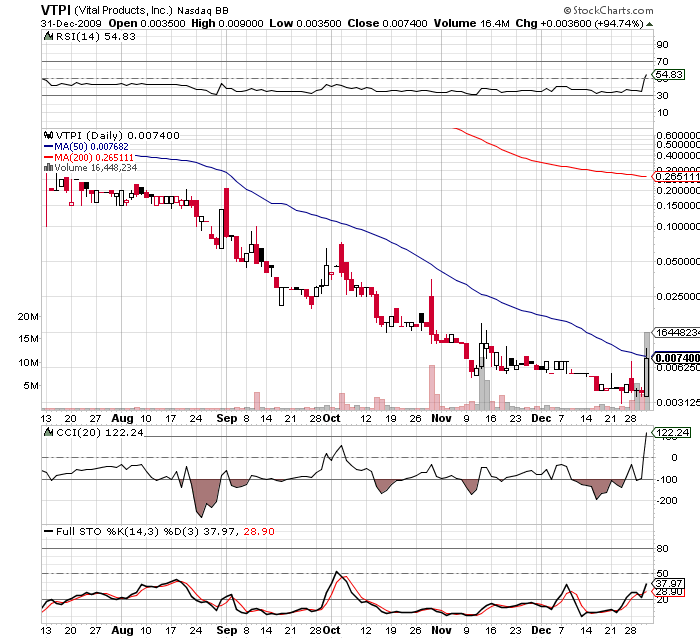Click the 31-Dec-2009 date label
Screen dimensions: 700x639
point(71,23)
